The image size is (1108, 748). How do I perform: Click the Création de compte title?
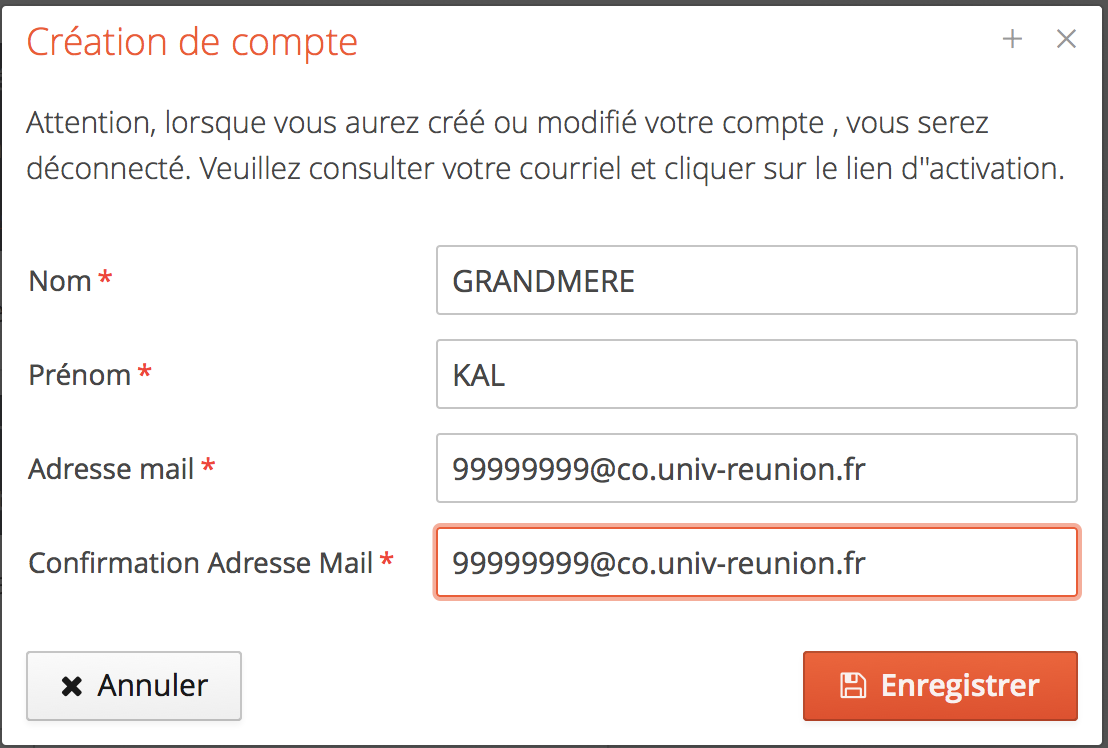click(192, 42)
